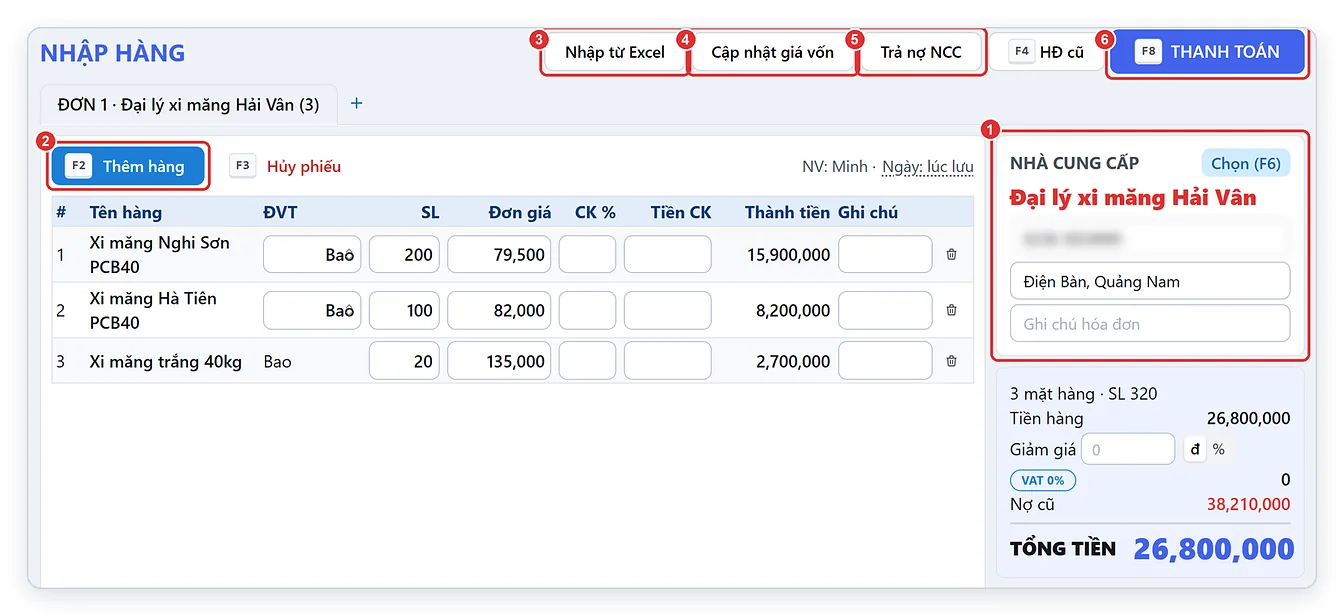The height and width of the screenshot is (616, 1344).
Task: Open old invoices with HĐ cũ
Action: coord(1047,52)
